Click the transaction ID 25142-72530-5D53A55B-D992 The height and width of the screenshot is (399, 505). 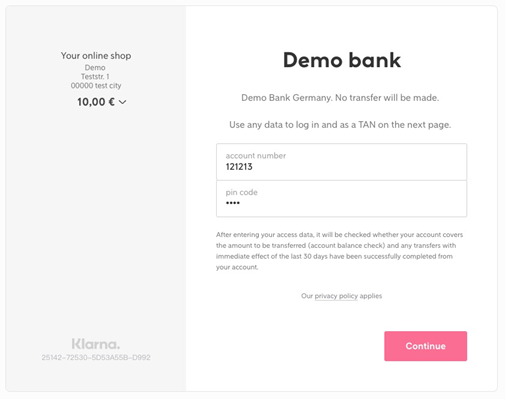click(96, 357)
